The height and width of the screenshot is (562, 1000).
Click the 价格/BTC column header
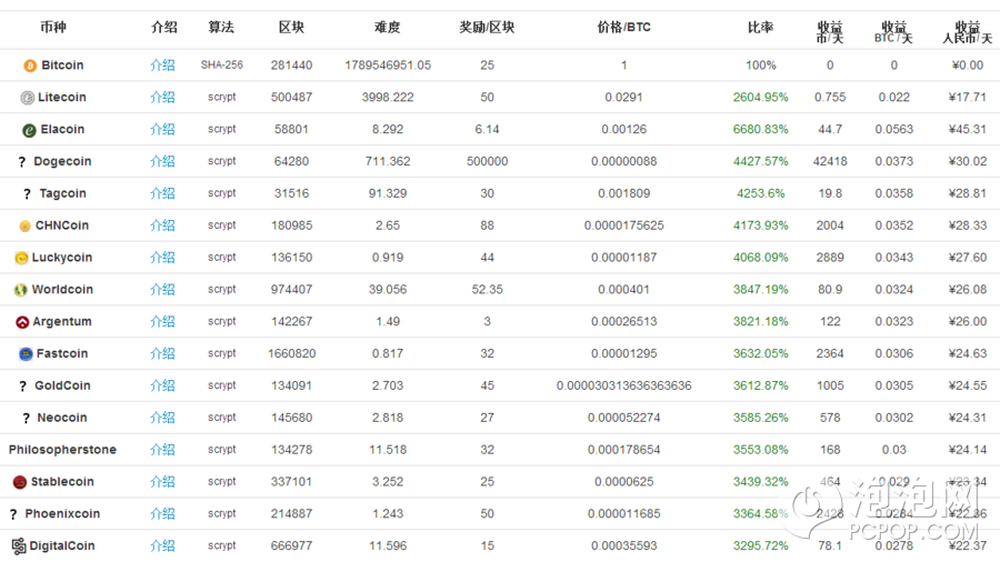624,27
